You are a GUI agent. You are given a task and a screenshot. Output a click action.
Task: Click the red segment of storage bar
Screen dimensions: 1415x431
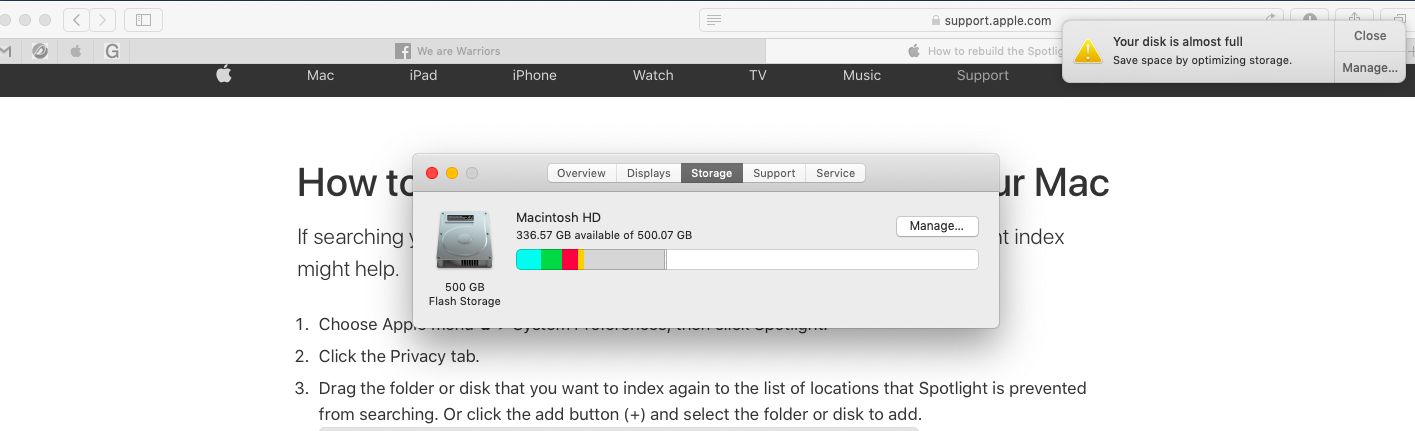pos(570,260)
